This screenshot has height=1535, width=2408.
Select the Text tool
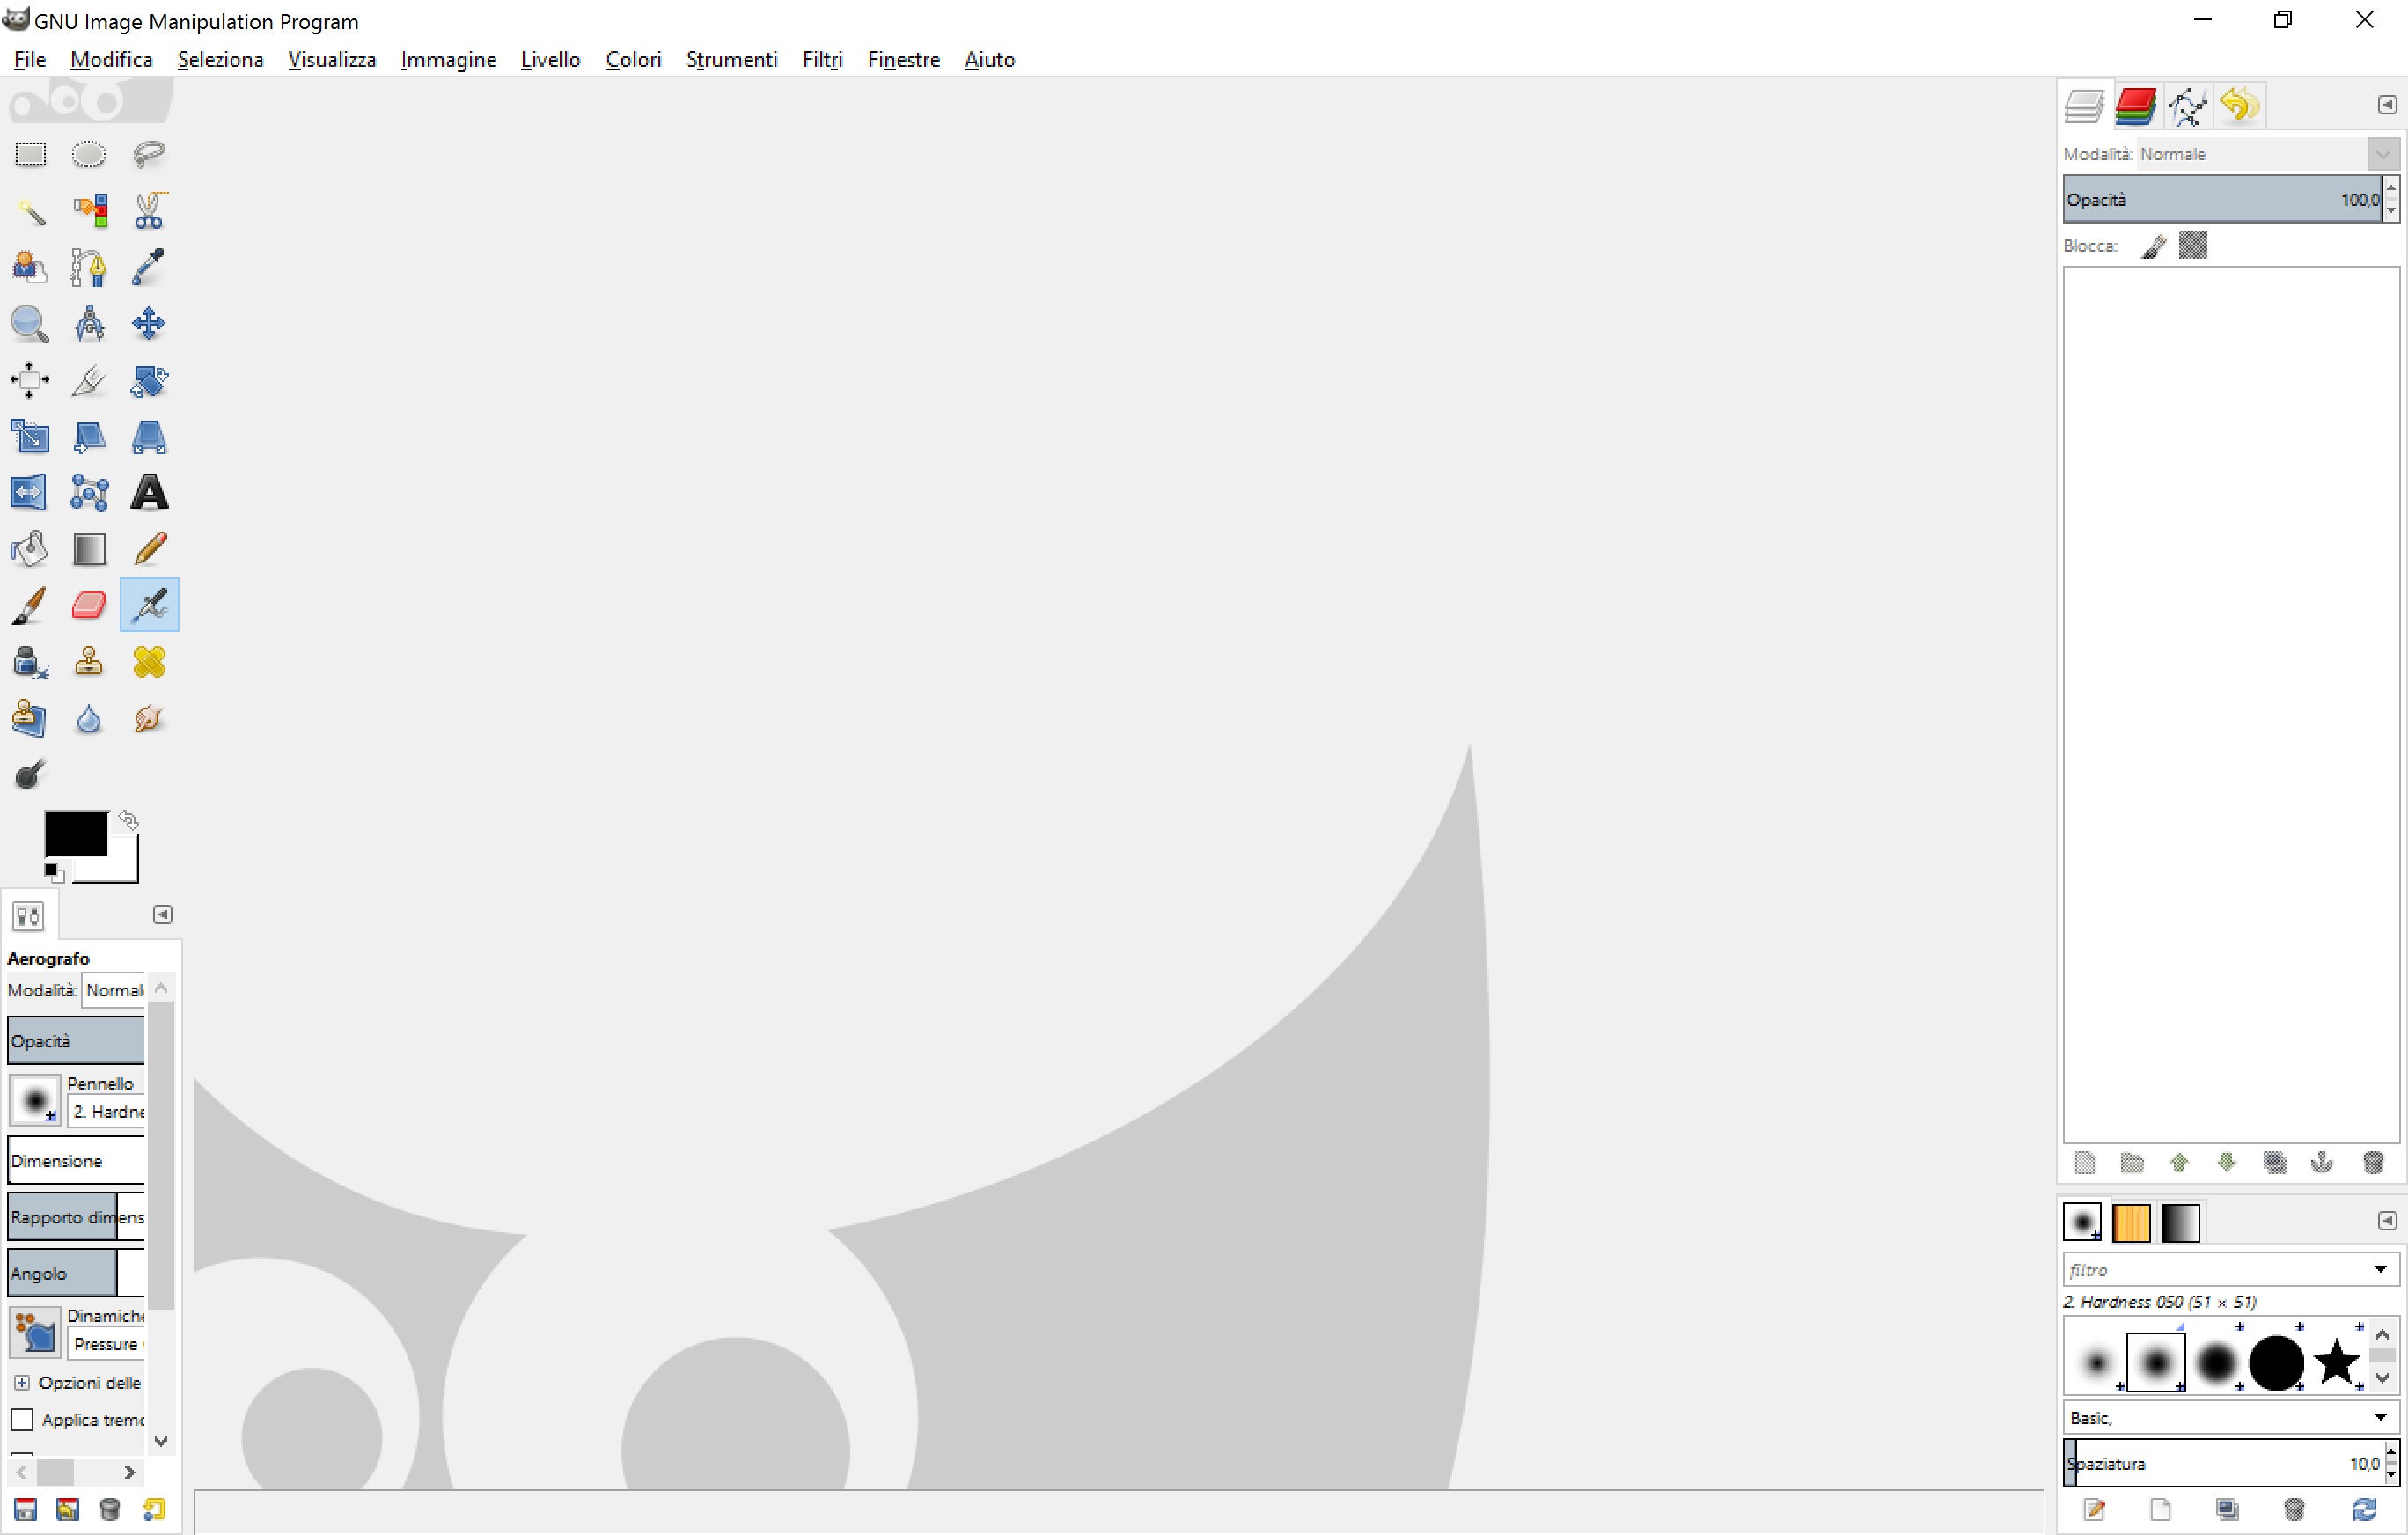coord(149,492)
